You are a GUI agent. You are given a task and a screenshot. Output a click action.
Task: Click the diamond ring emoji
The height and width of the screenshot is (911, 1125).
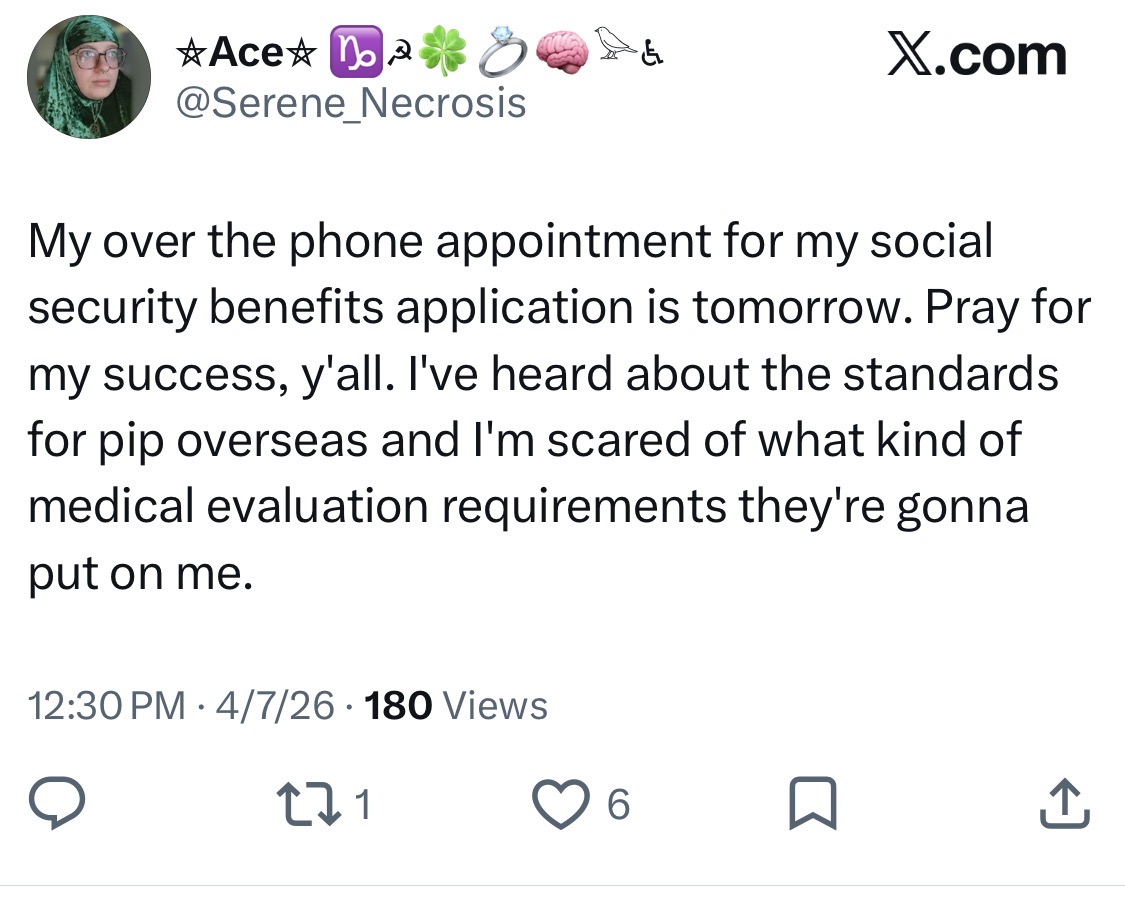[503, 52]
